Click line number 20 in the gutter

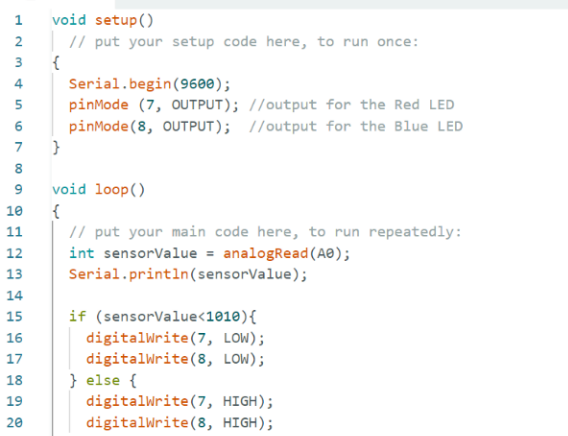tap(14, 423)
